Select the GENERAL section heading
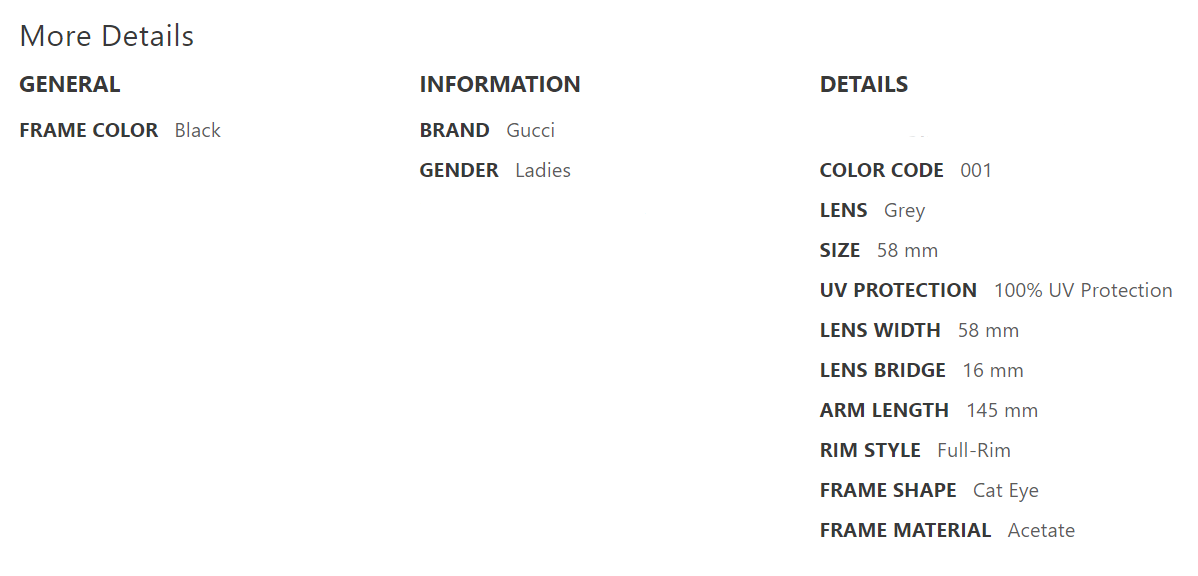This screenshot has width=1198, height=576. 70,85
